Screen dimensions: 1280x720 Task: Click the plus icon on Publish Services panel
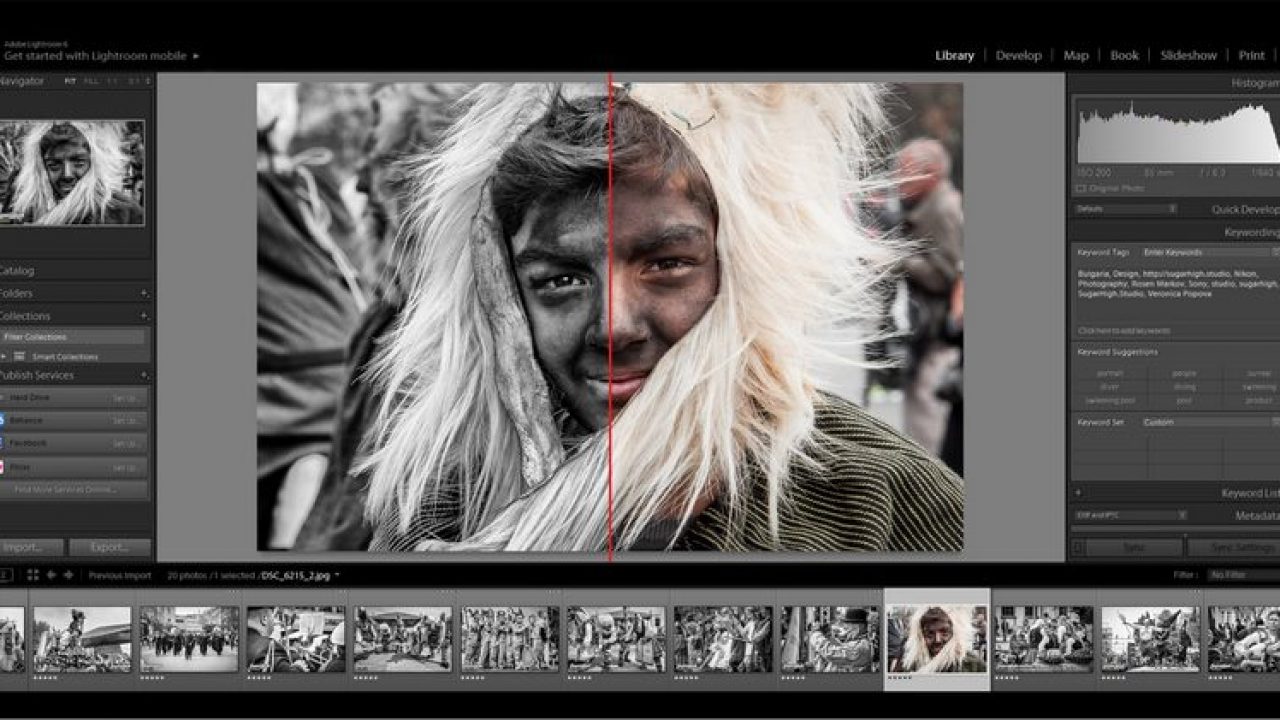[x=144, y=375]
